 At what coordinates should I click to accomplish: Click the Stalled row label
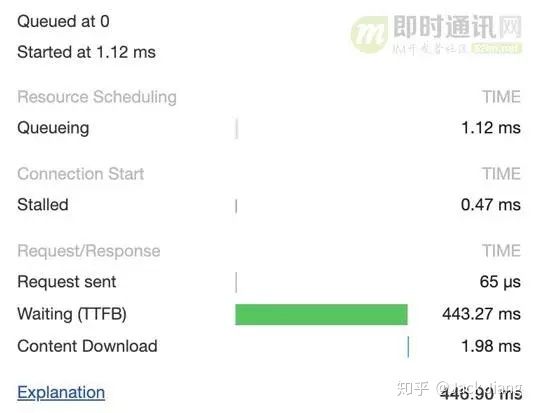coord(43,204)
